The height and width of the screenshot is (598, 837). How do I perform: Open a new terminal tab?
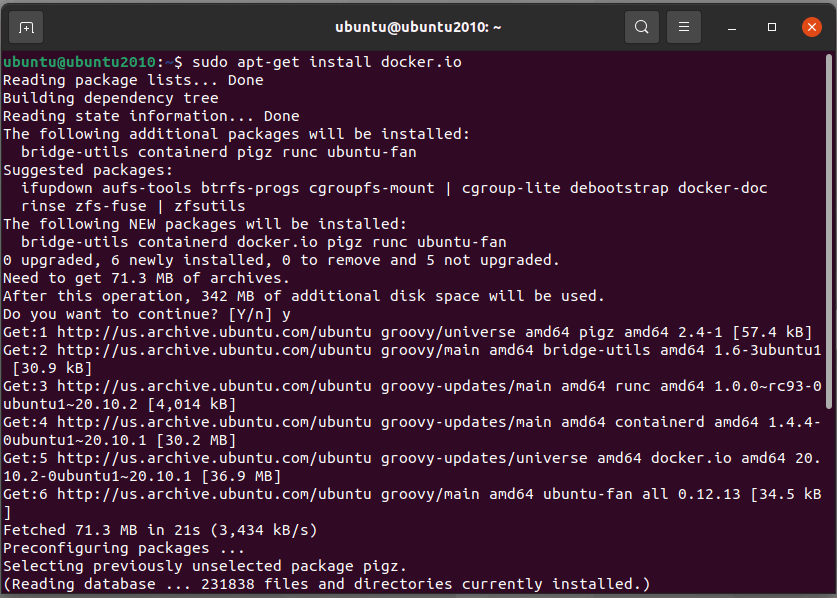[26, 27]
